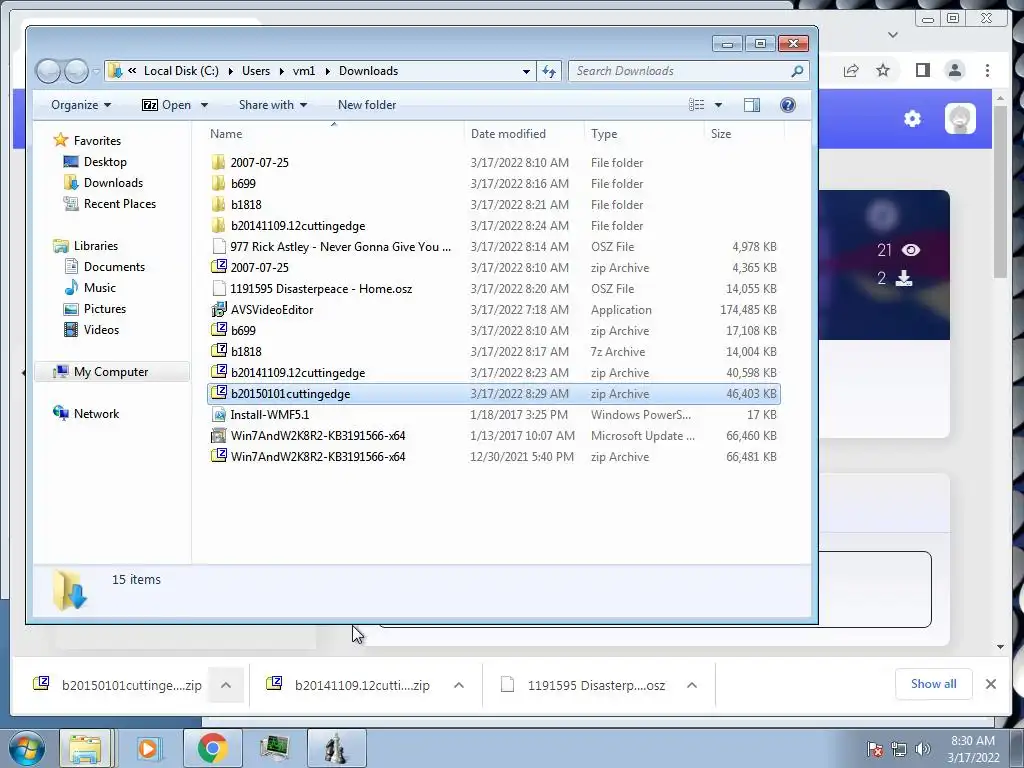The image size is (1024, 768).
Task: Click the download icon beside 2
Action: click(904, 279)
